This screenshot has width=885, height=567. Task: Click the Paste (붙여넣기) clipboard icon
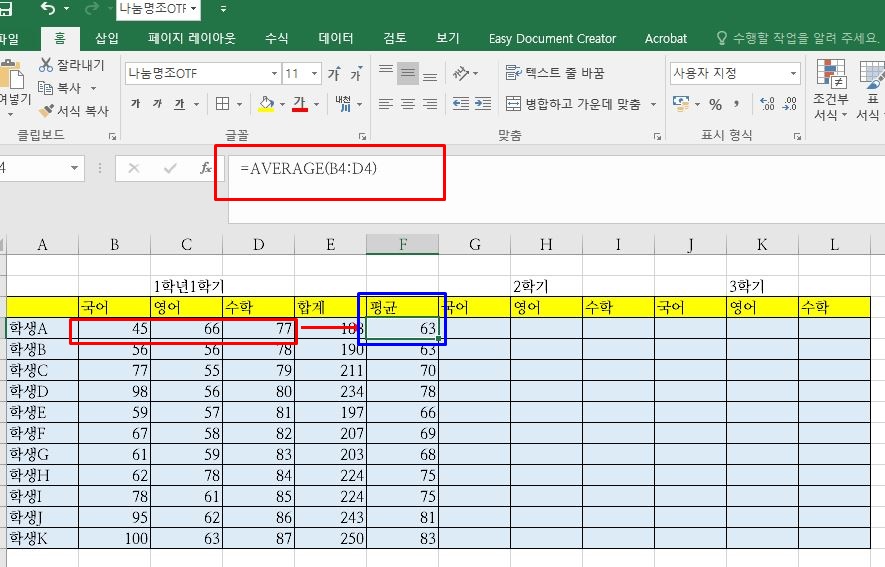[x=12, y=74]
